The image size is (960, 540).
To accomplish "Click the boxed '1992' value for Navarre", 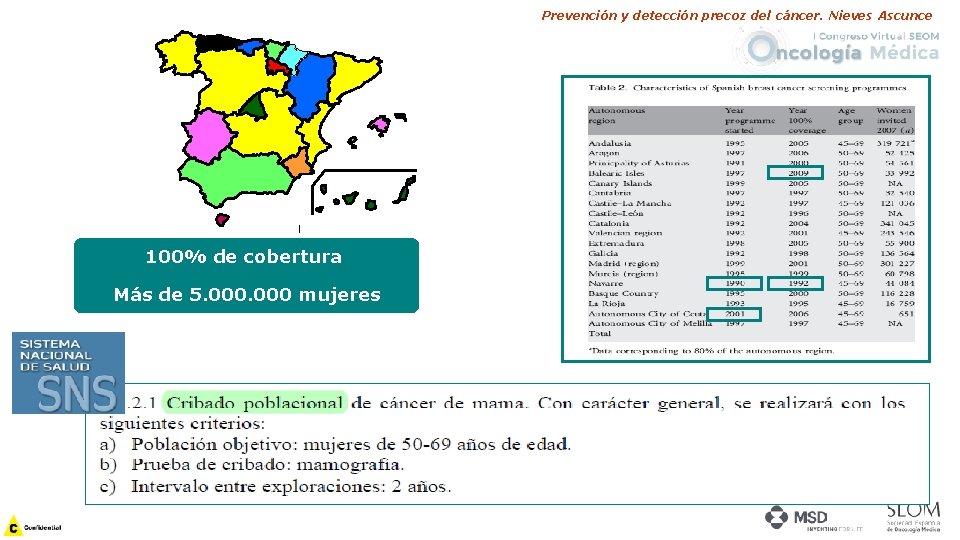I will (x=795, y=283).
